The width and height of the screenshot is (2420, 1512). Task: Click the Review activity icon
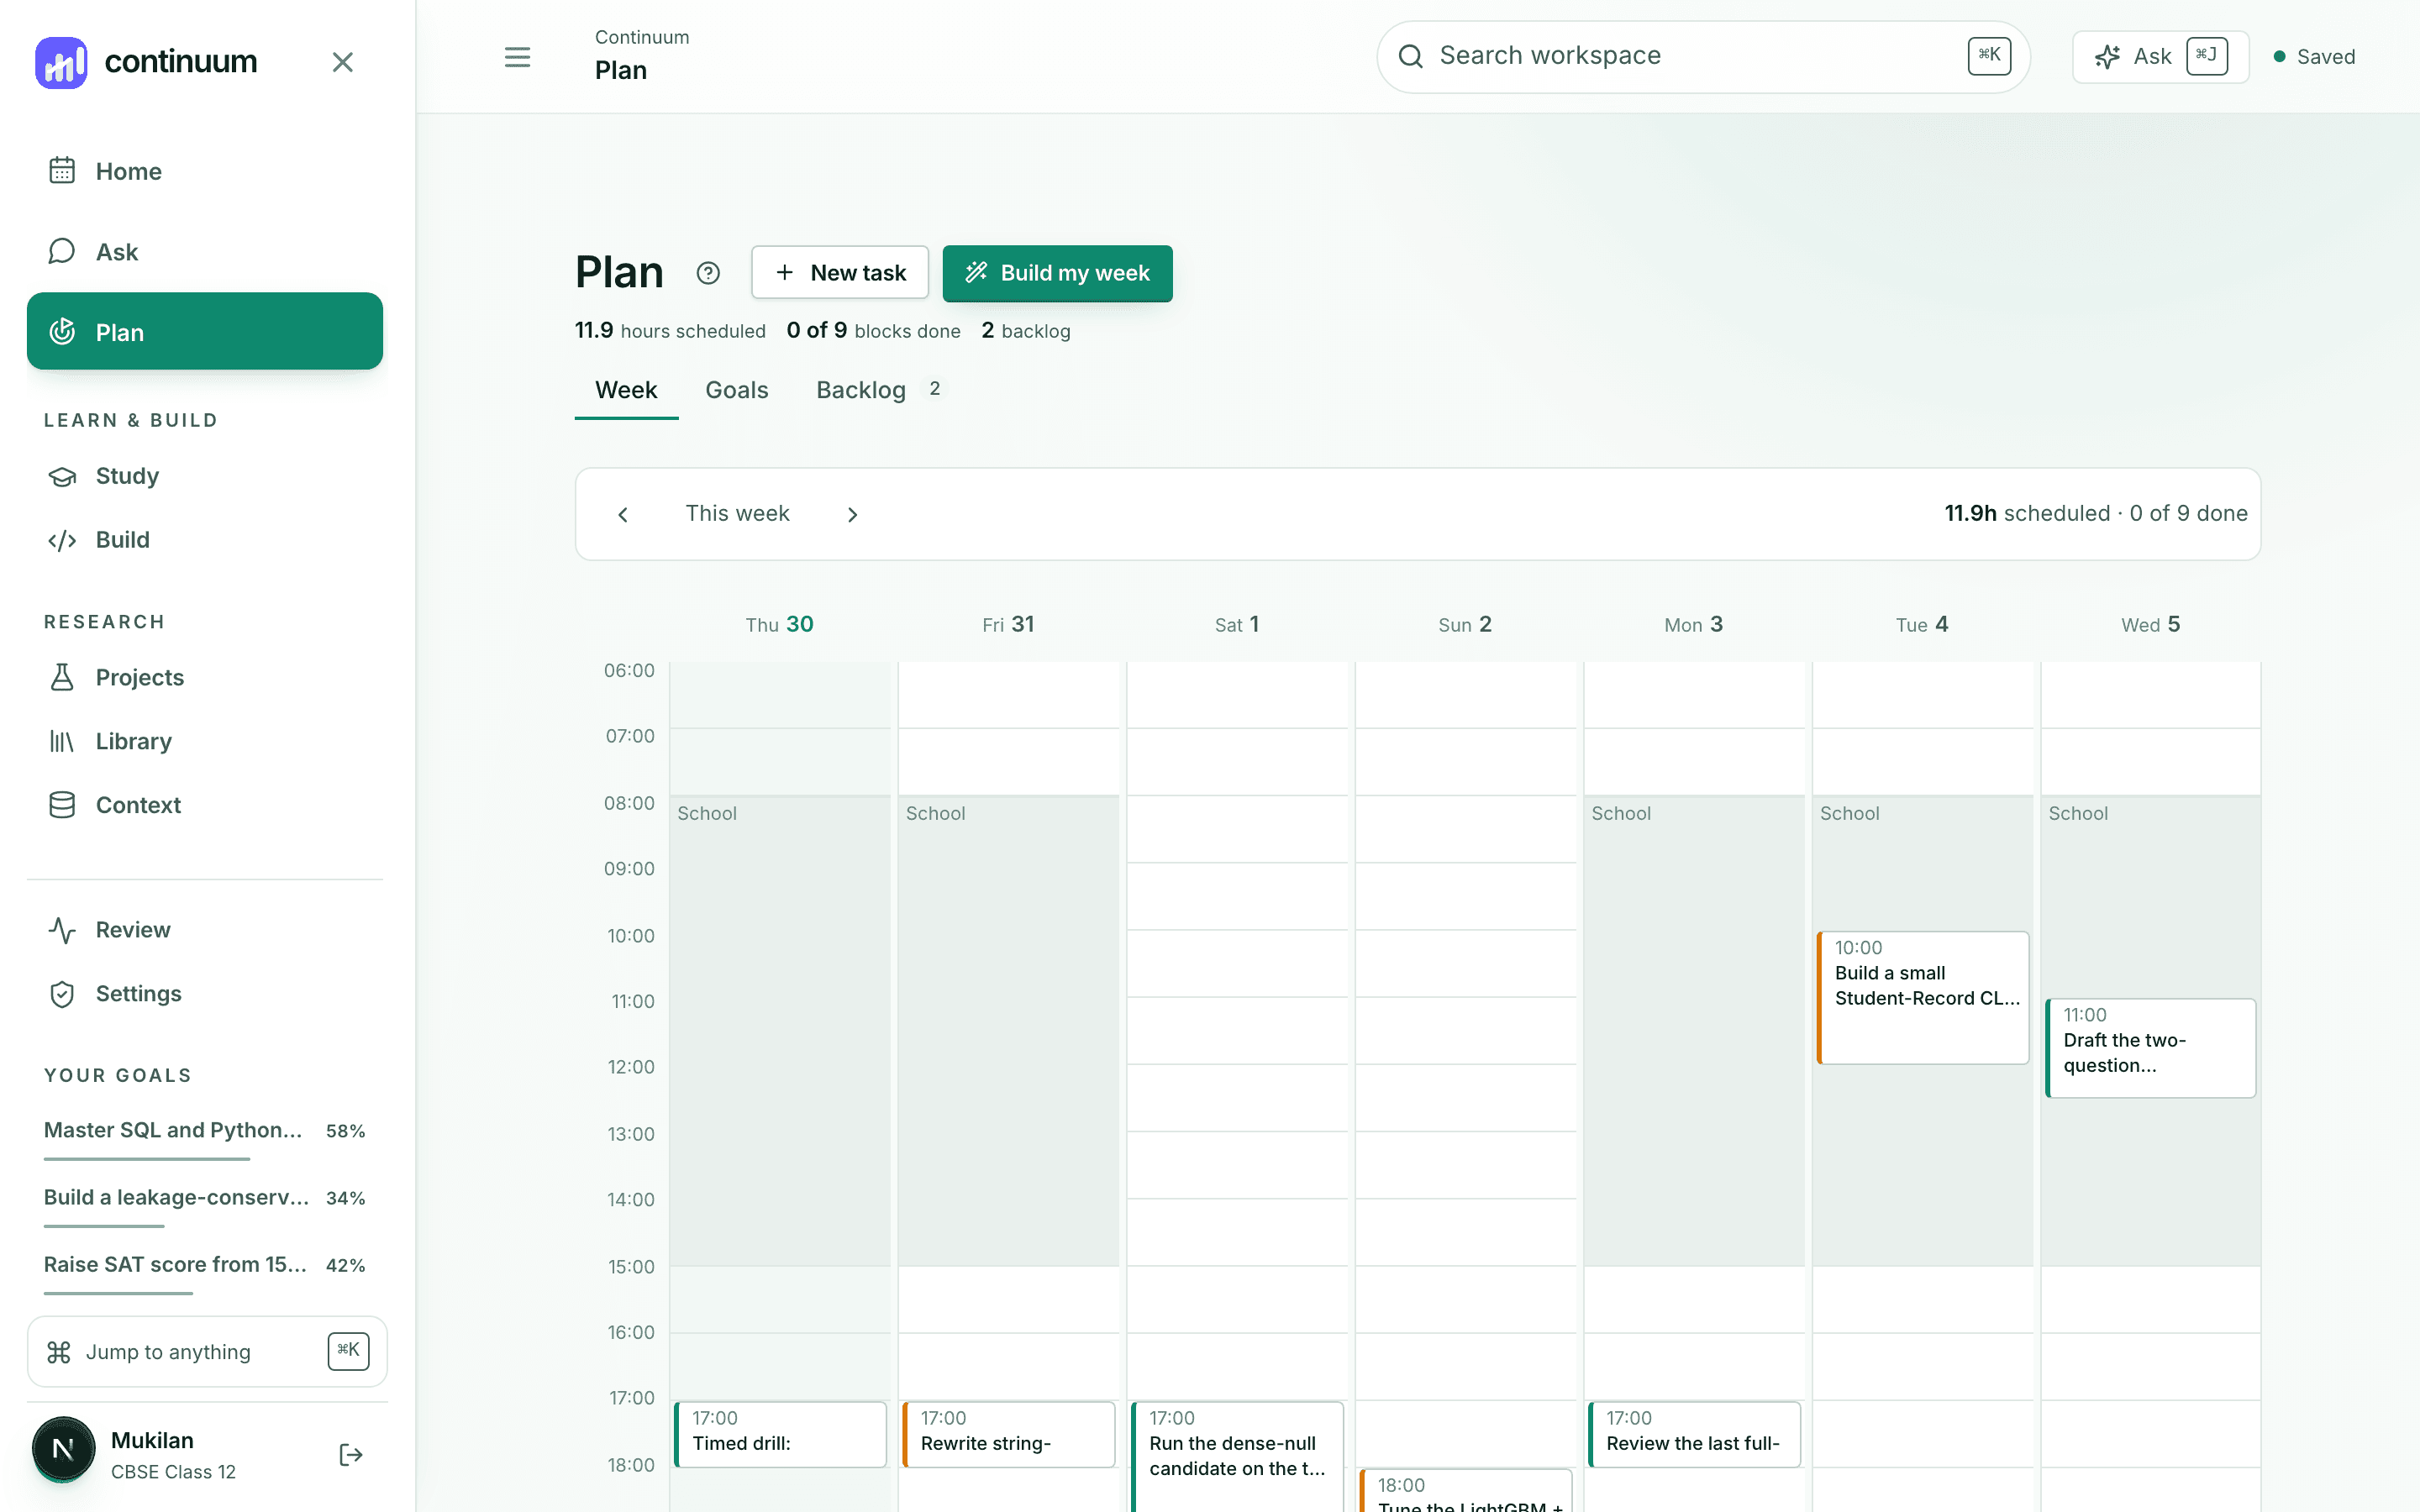[x=62, y=930]
